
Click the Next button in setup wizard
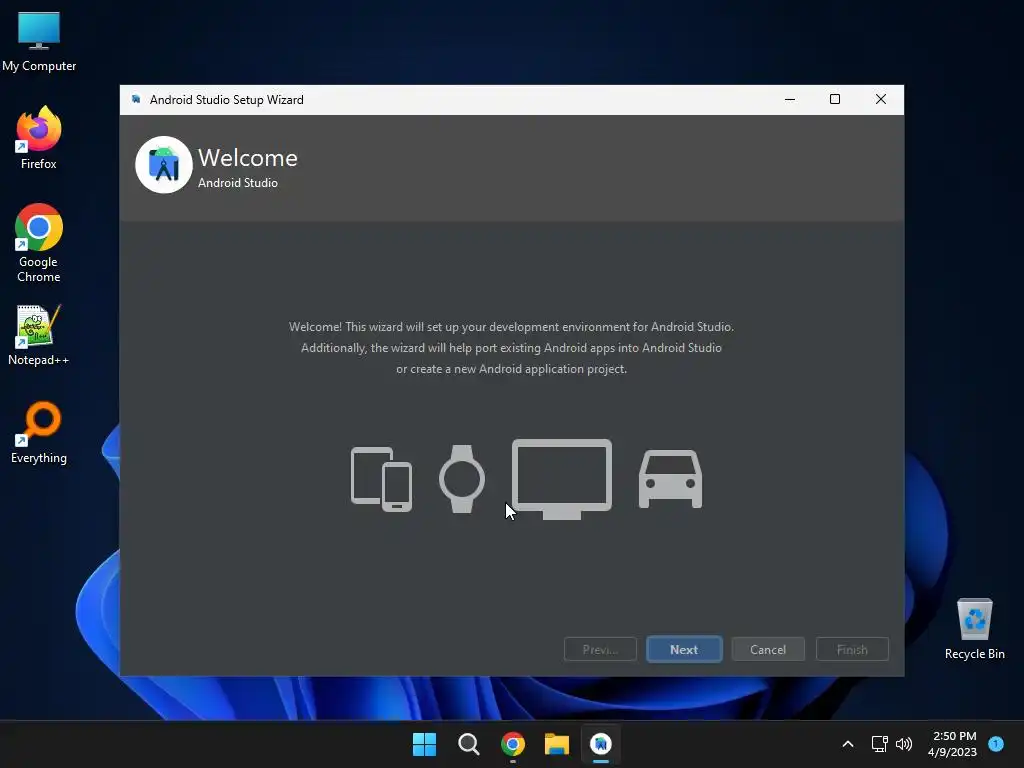point(684,649)
